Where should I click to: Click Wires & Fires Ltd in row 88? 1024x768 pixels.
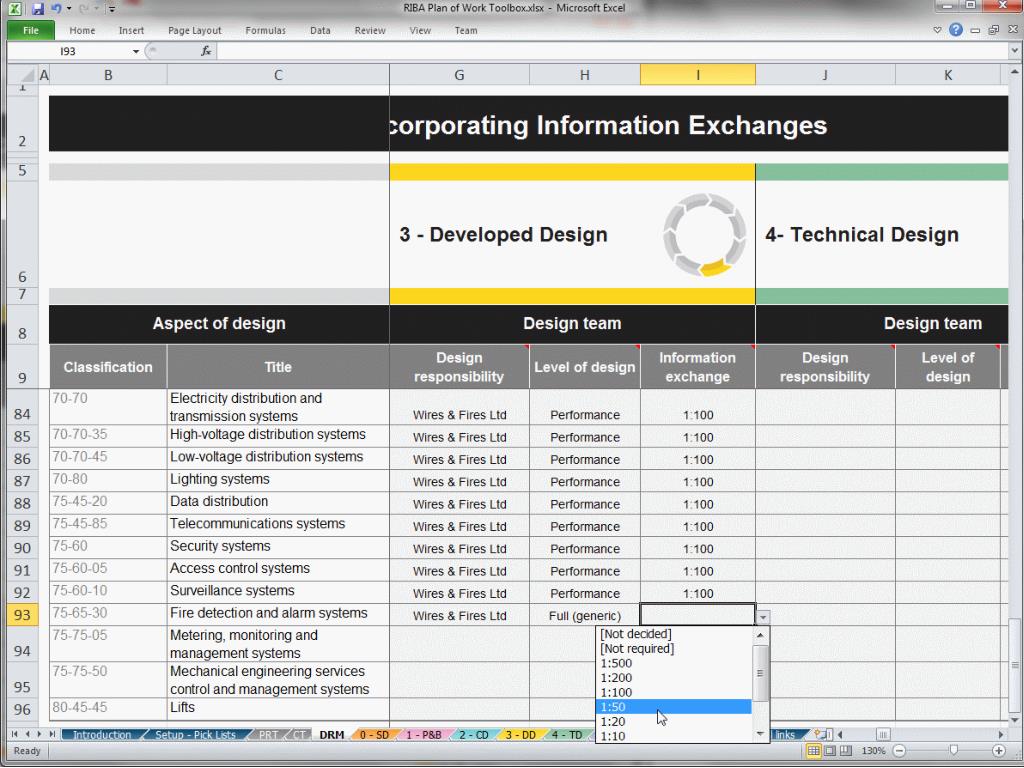459,504
